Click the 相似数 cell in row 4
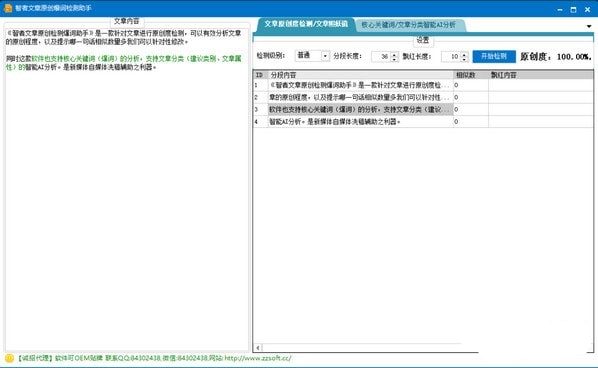 pos(471,122)
